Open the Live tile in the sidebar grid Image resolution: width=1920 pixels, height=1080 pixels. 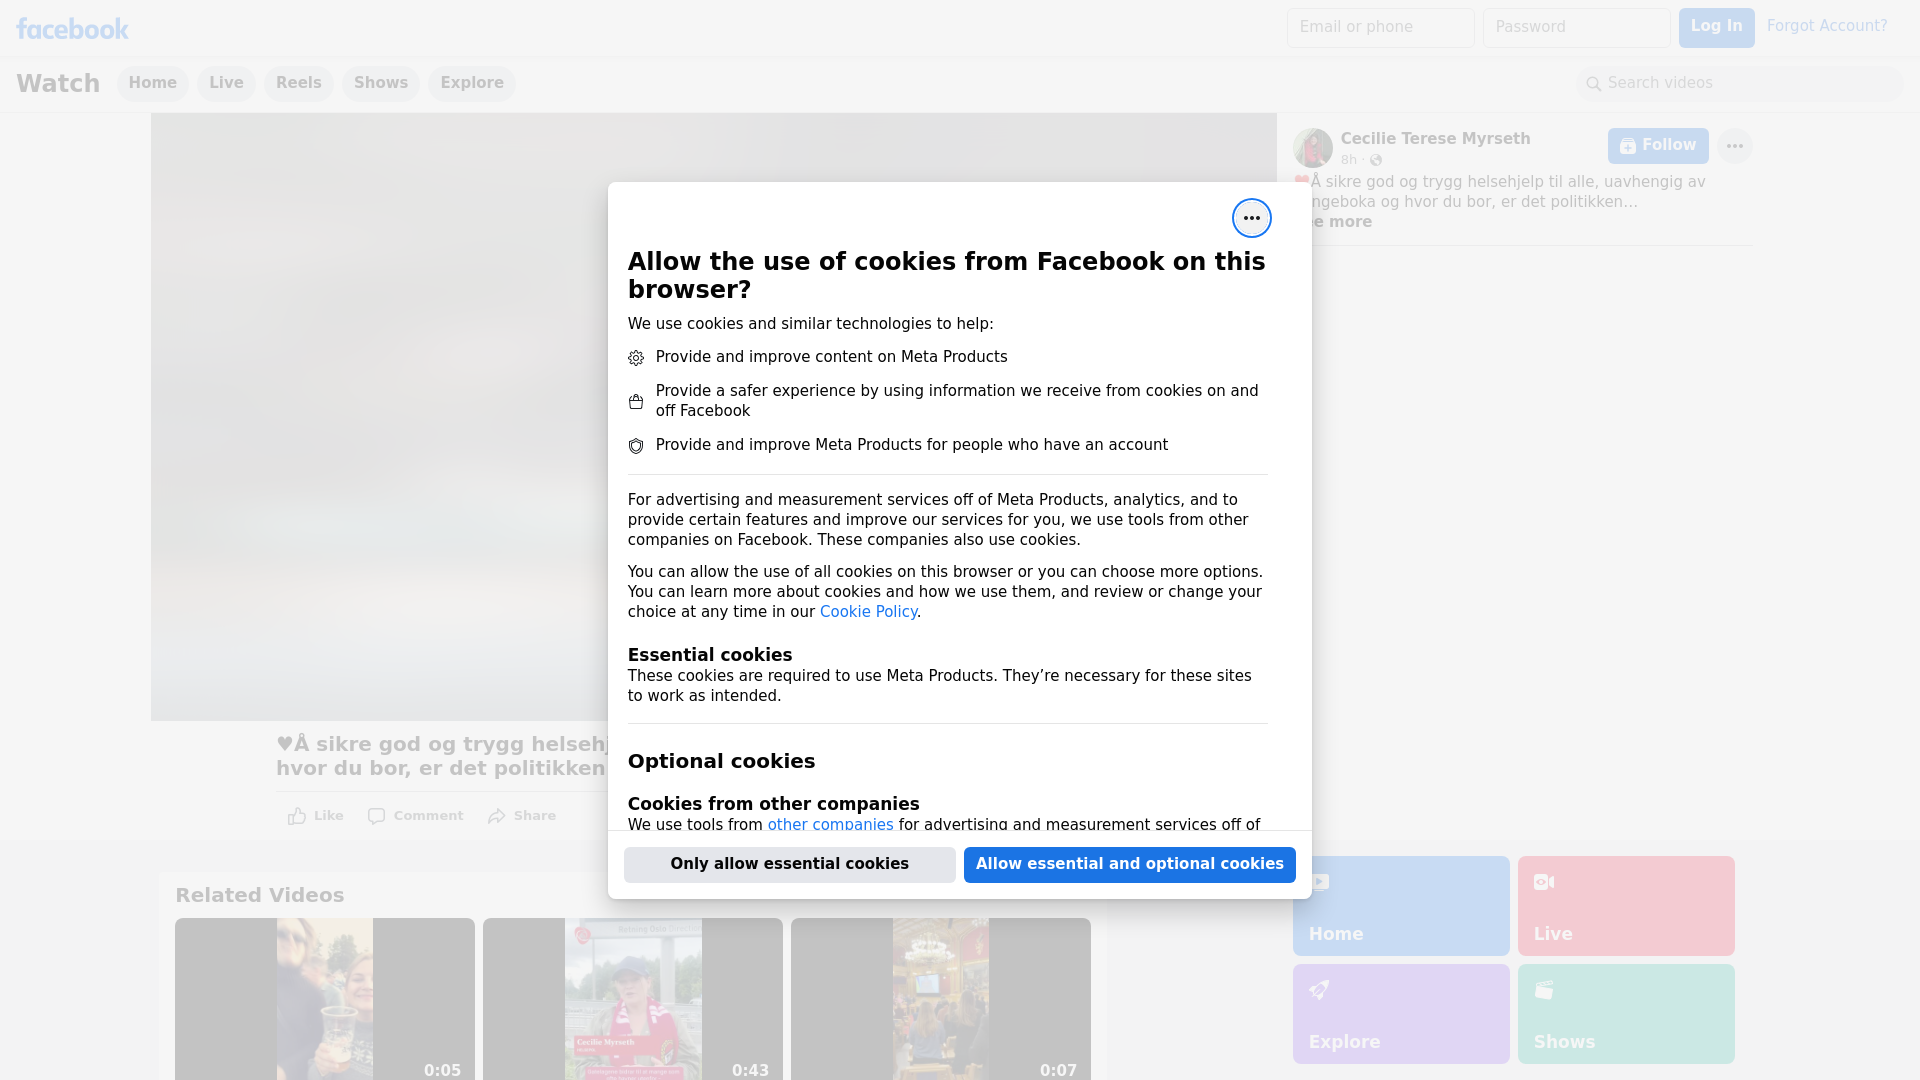coord(1626,906)
